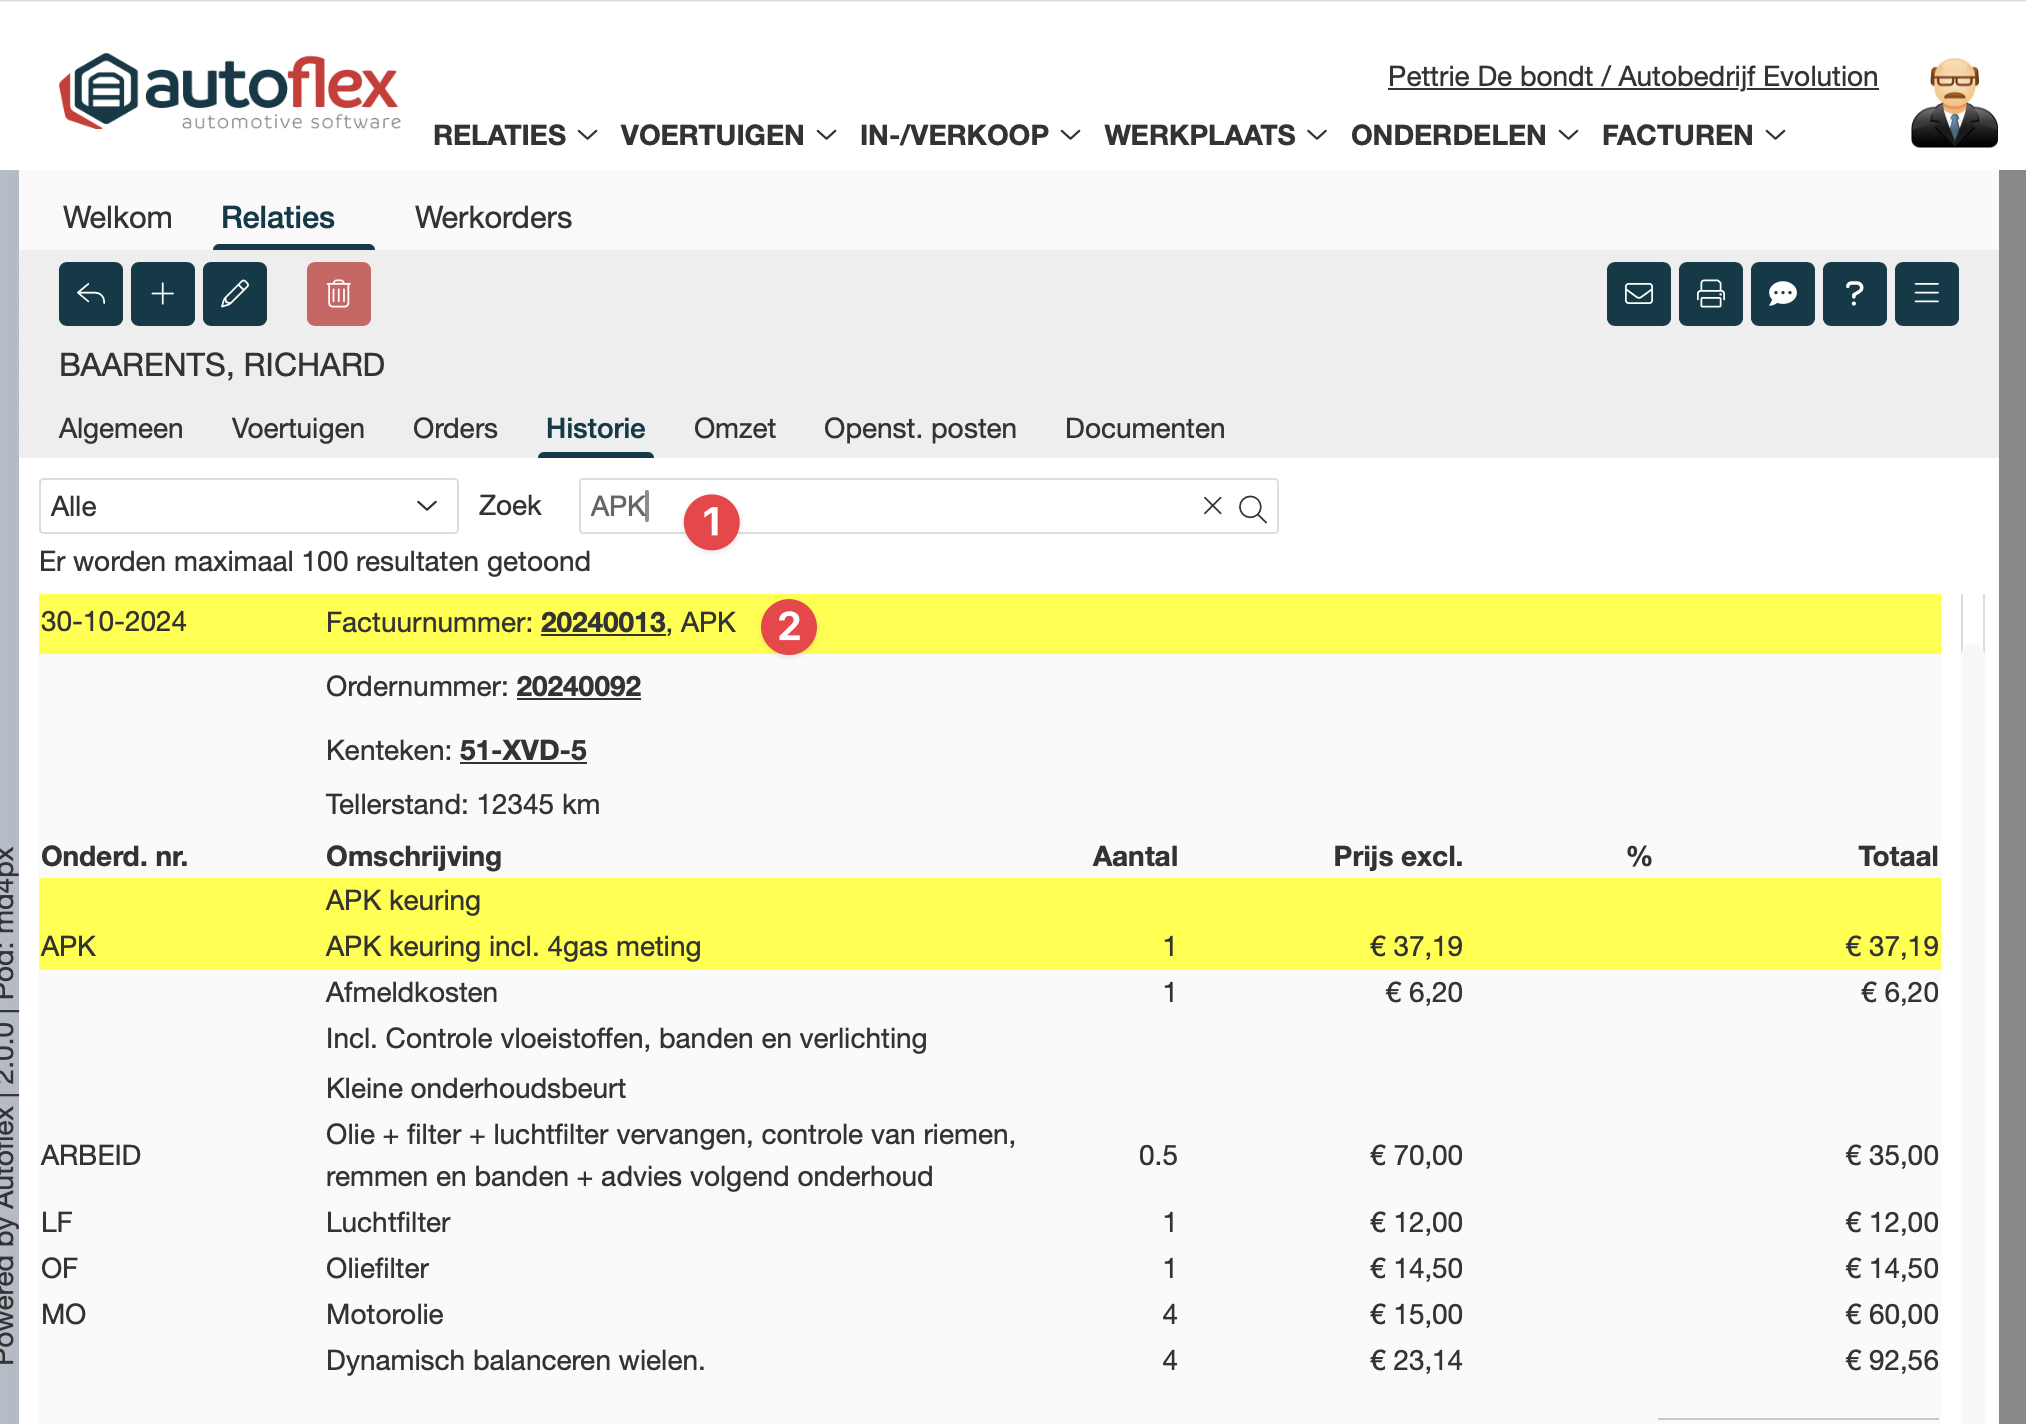The image size is (2026, 1424).
Task: Expand the Alle filter dropdown
Action: click(248, 506)
